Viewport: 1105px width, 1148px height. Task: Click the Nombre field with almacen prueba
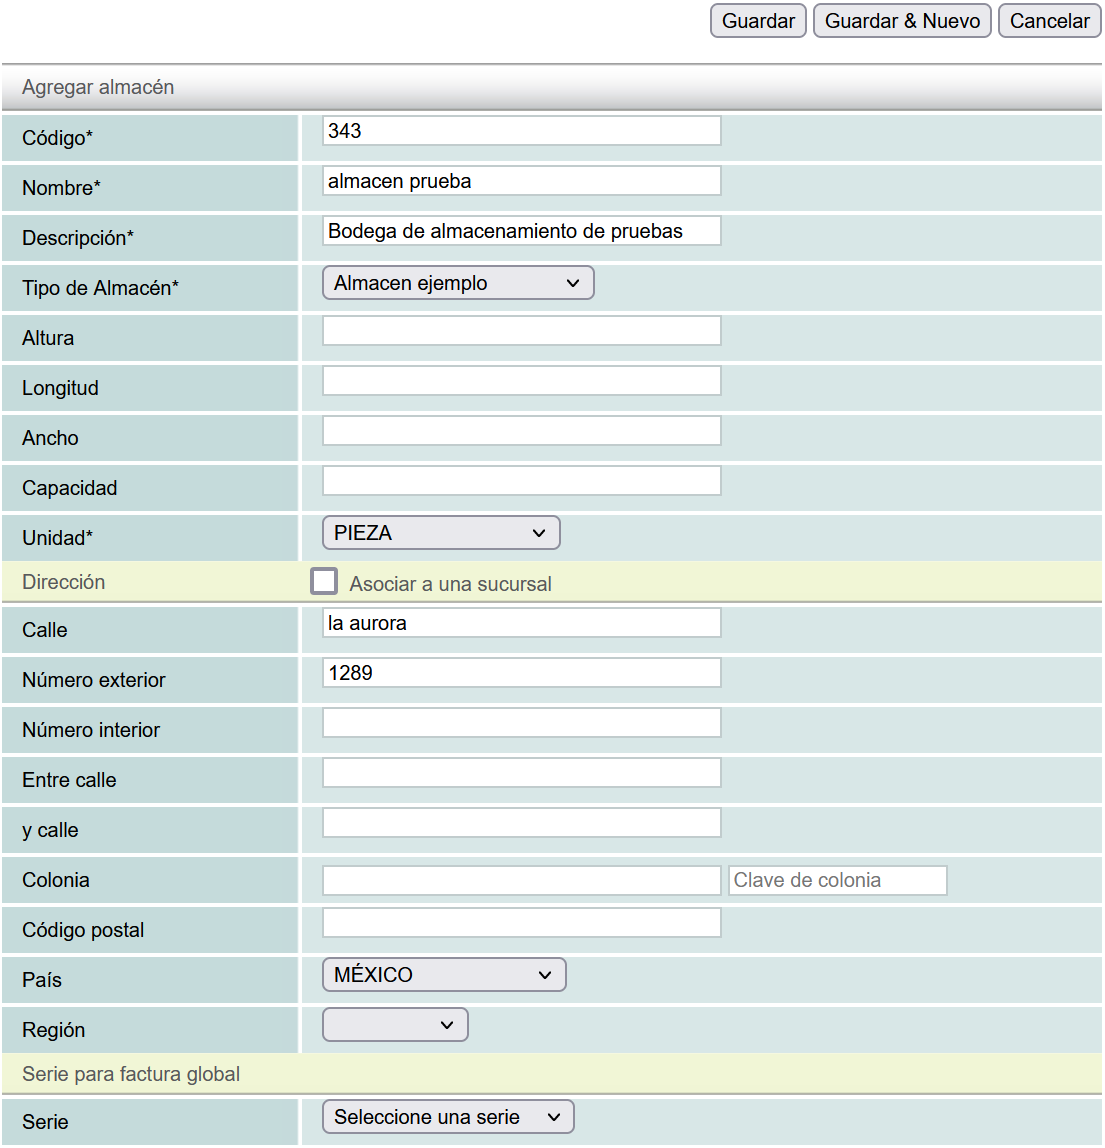point(521,181)
